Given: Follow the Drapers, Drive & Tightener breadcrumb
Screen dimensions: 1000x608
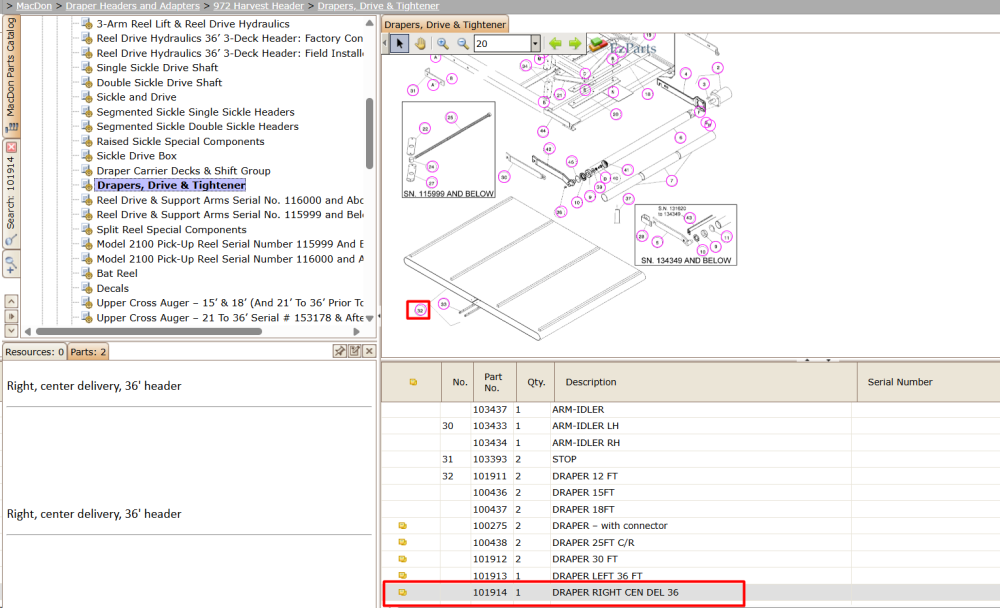Looking at the screenshot, I should click(378, 6).
